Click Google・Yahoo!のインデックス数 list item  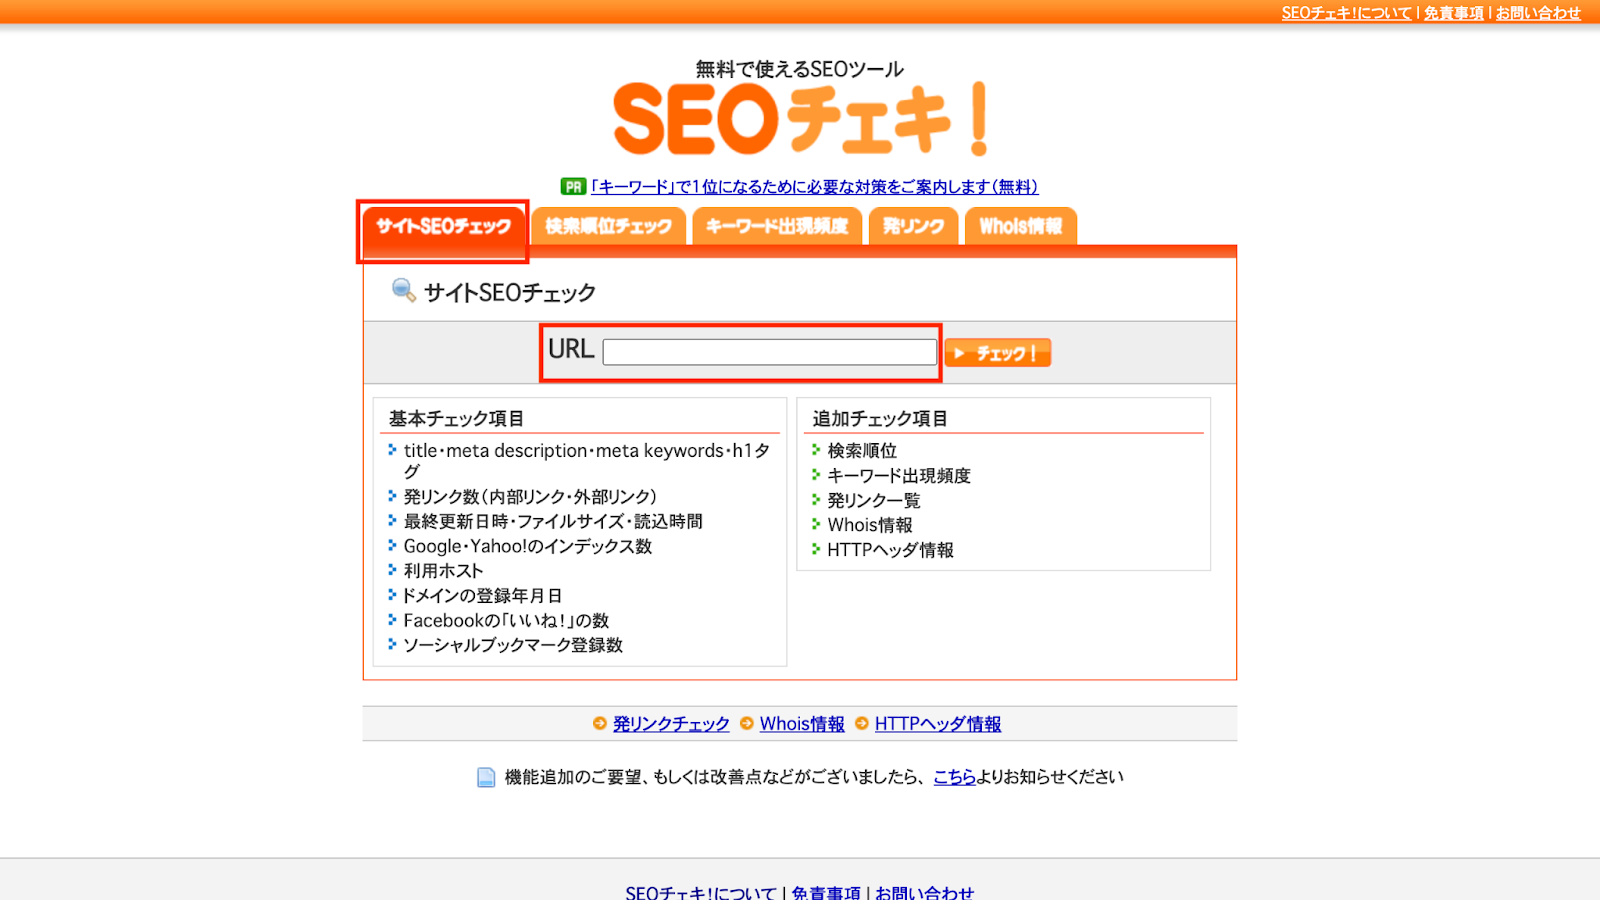(528, 547)
